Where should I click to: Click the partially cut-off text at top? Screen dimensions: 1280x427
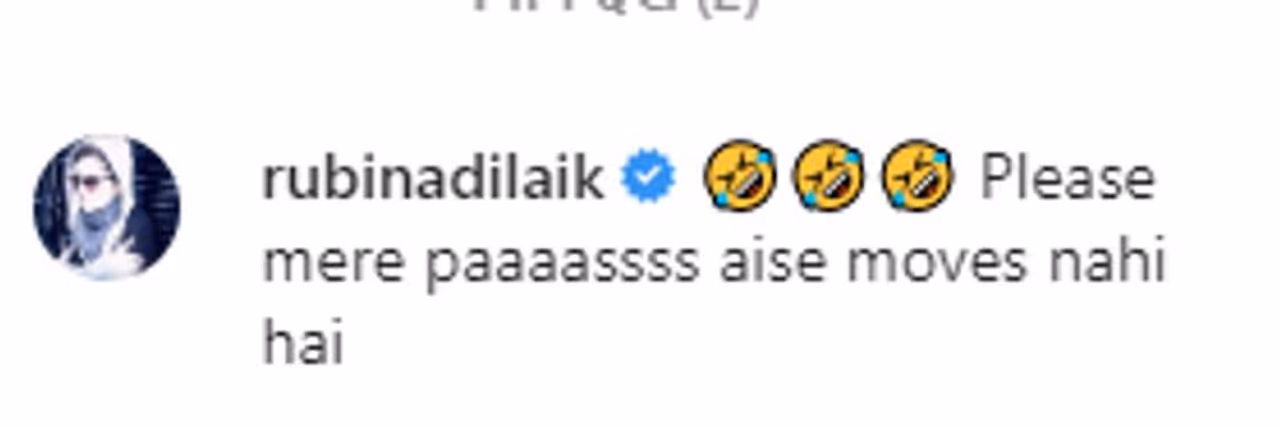[x=617, y=6]
